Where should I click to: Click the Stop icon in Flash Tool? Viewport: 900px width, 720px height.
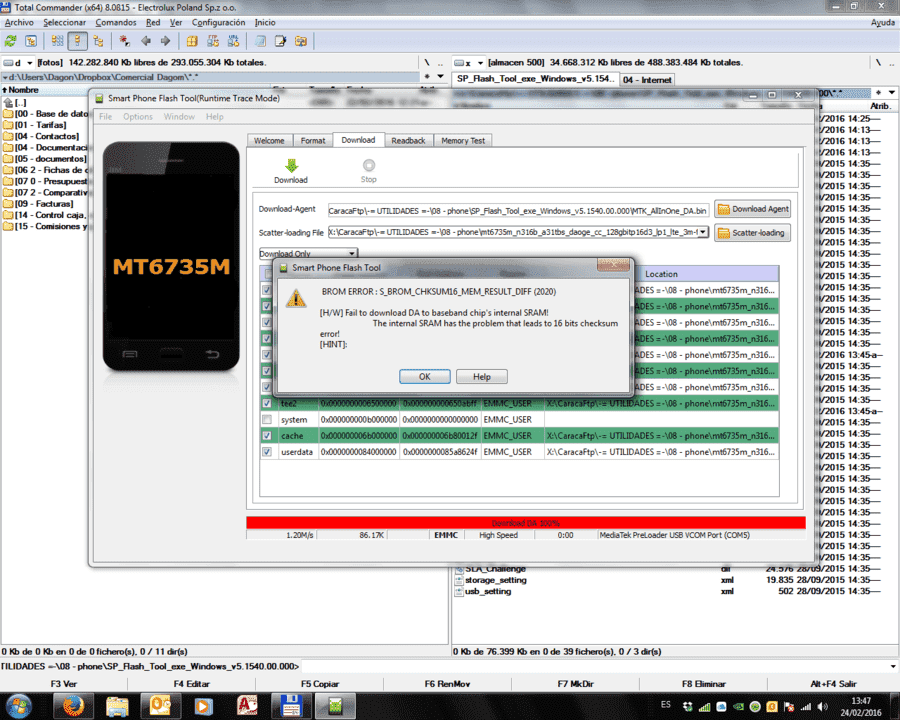pyautogui.click(x=368, y=165)
